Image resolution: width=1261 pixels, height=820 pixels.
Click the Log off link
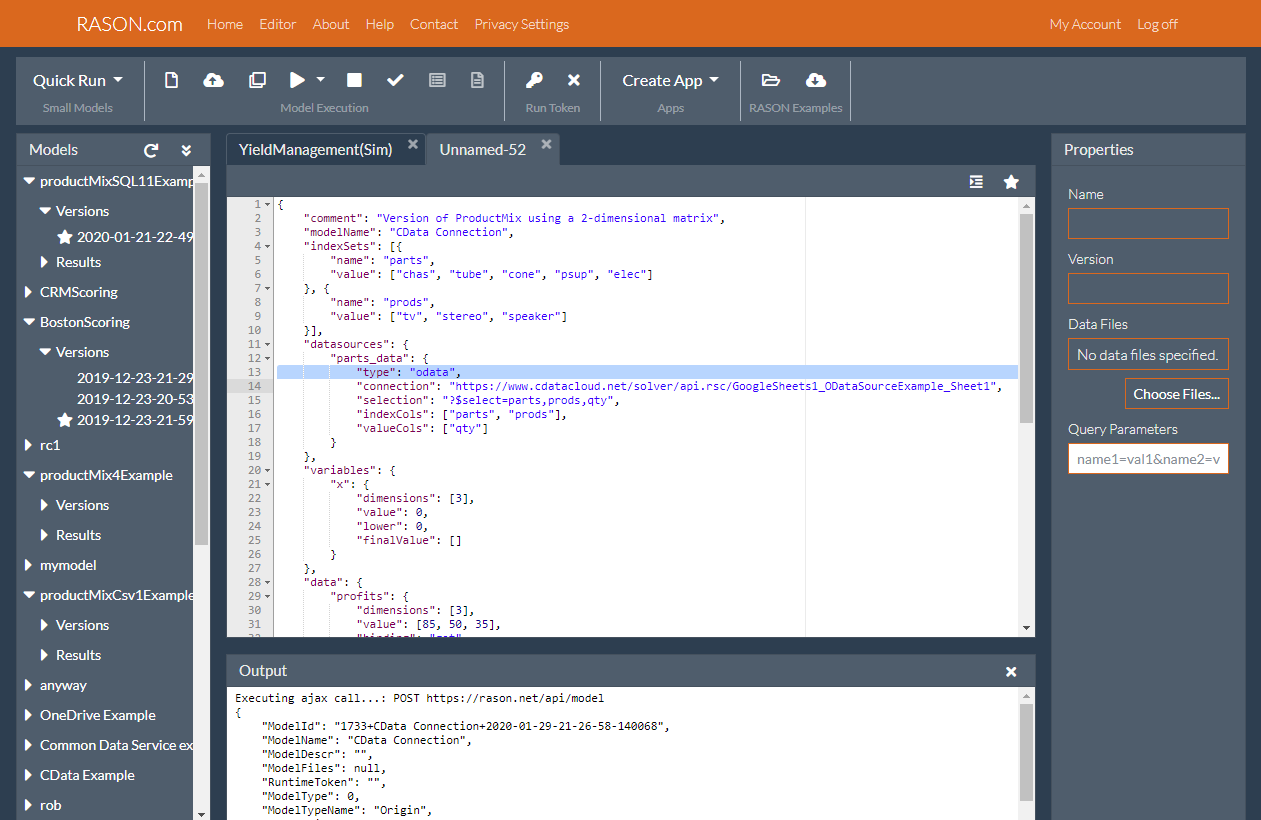(1157, 24)
